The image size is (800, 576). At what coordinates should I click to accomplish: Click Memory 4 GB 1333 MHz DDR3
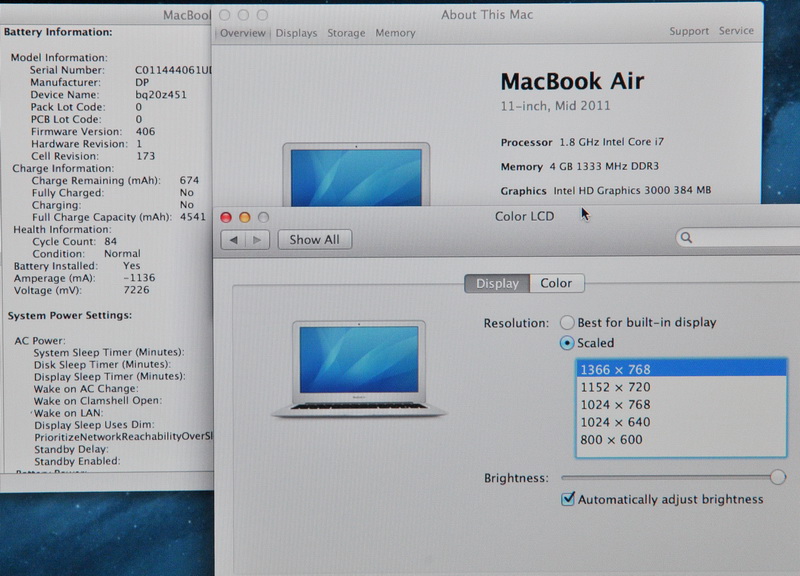pos(580,166)
